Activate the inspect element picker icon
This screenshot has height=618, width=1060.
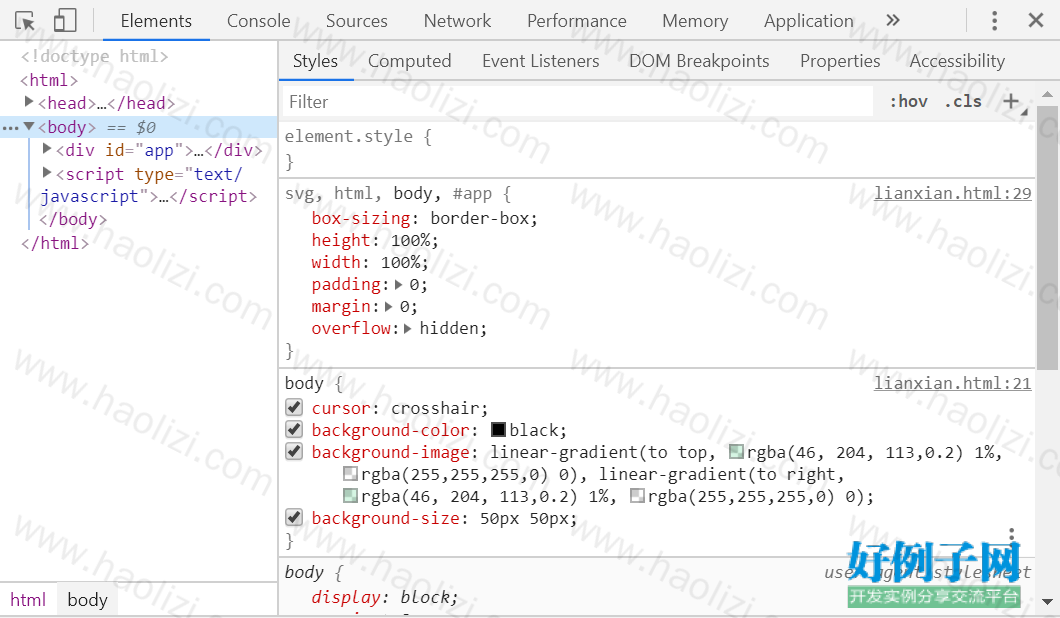25,21
